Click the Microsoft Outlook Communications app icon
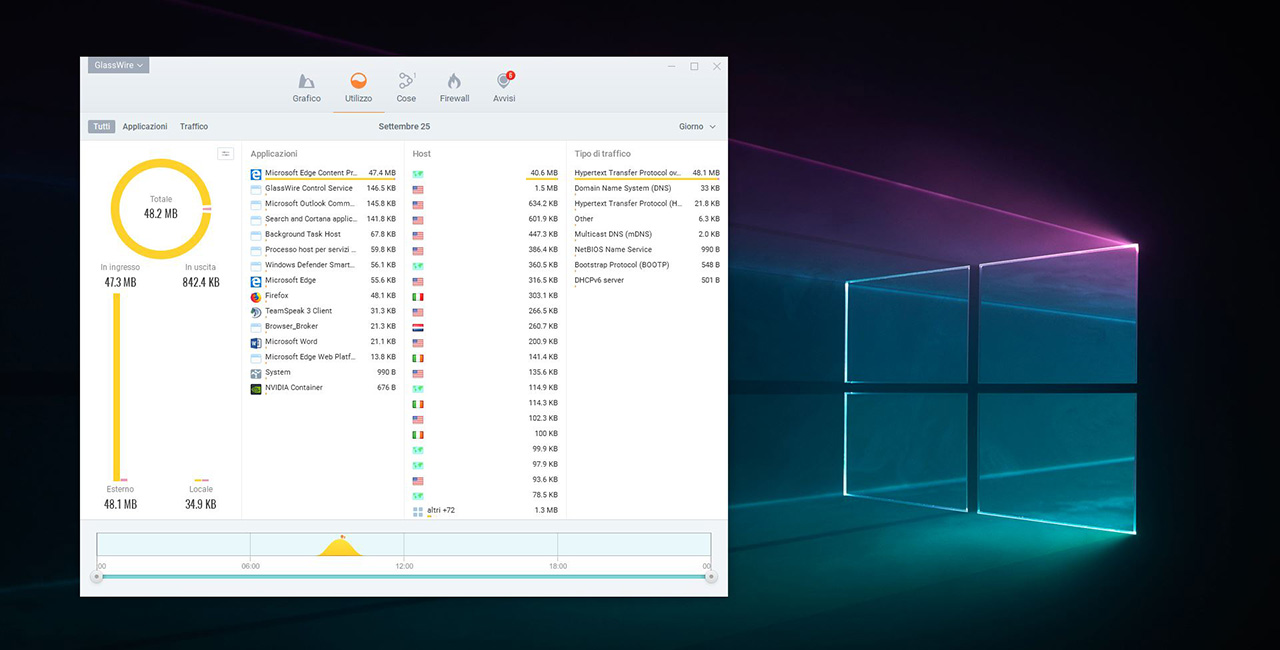 point(256,204)
